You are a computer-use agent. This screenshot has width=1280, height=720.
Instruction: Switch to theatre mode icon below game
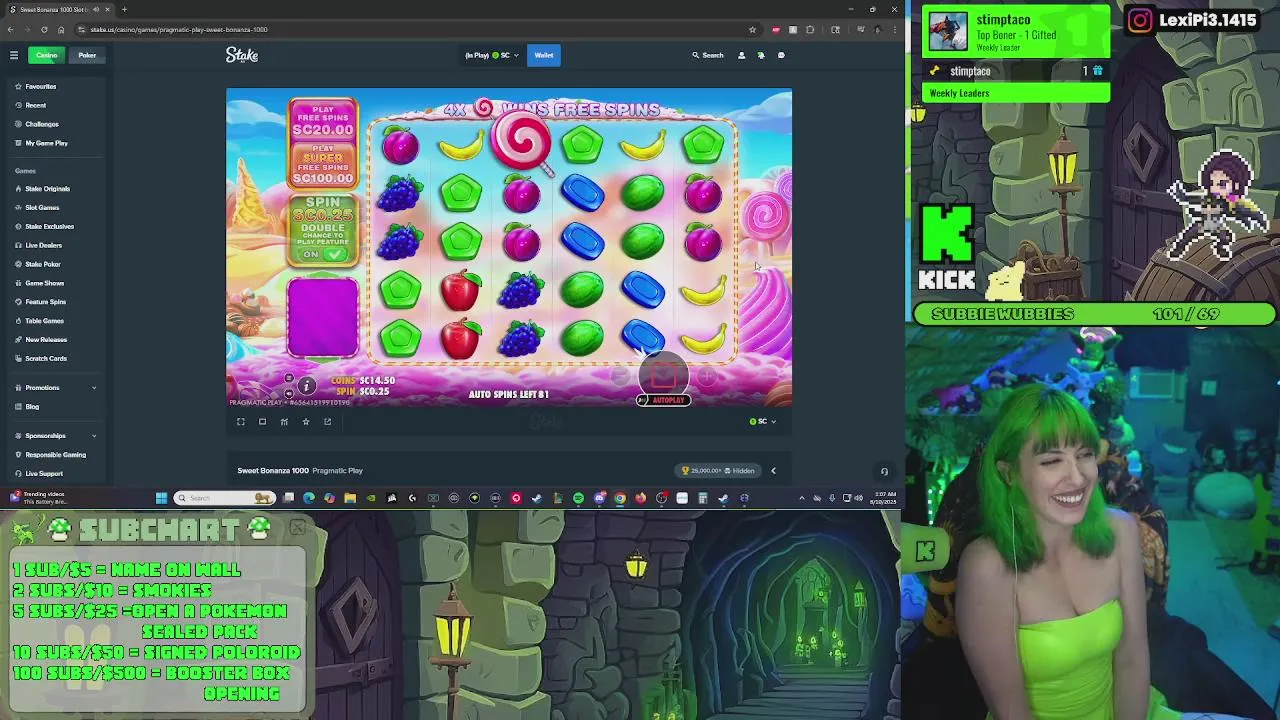(262, 421)
